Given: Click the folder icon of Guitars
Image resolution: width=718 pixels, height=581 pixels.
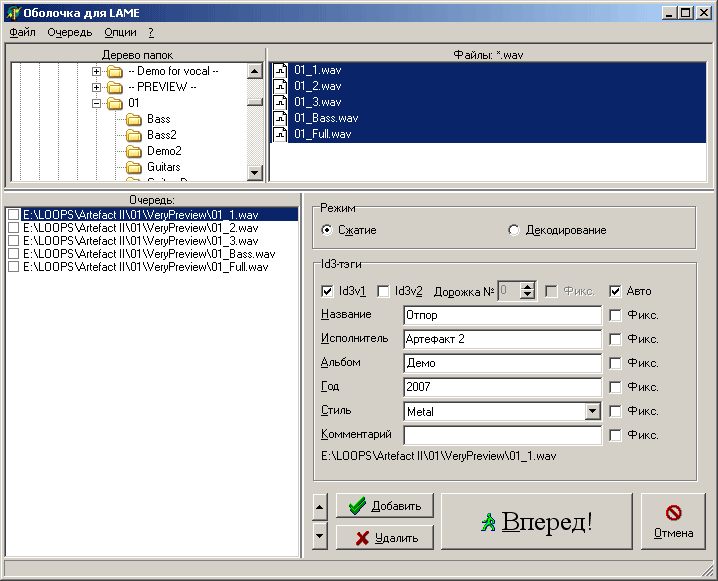Looking at the screenshot, I should point(134,168).
